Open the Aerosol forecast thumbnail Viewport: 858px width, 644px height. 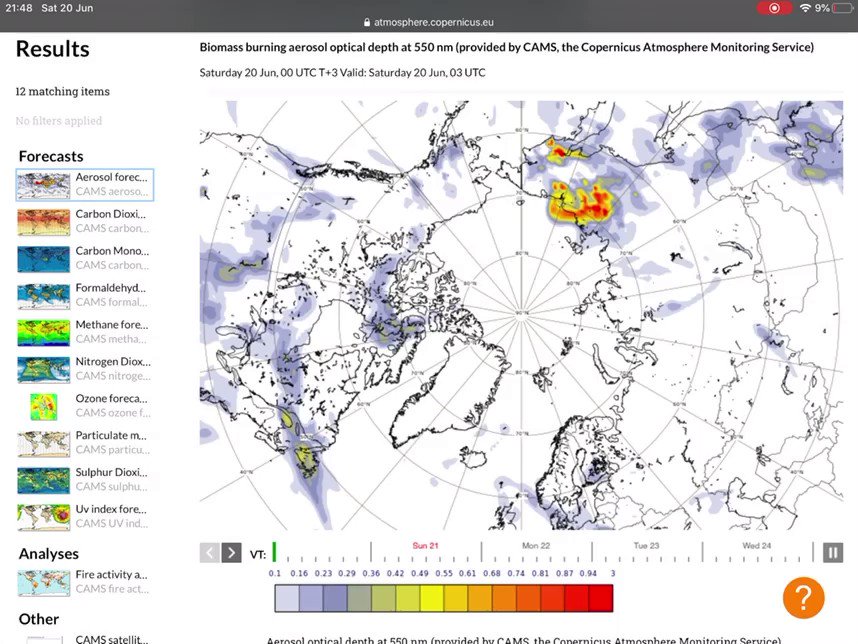click(44, 185)
